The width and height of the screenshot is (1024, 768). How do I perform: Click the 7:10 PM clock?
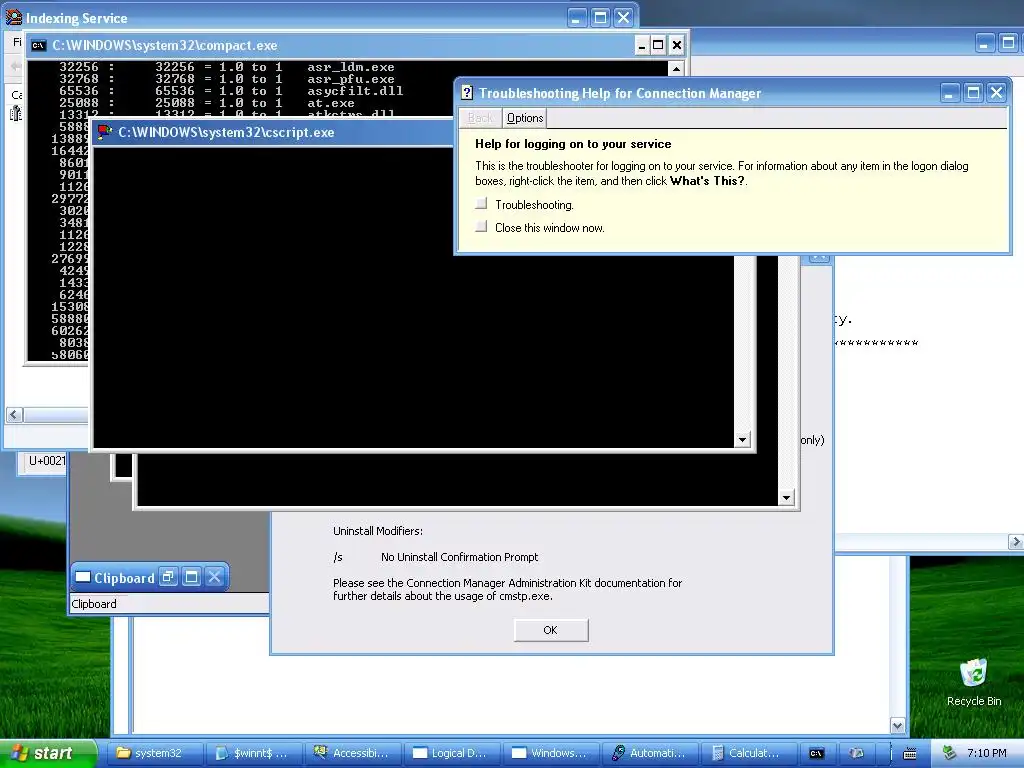point(986,753)
